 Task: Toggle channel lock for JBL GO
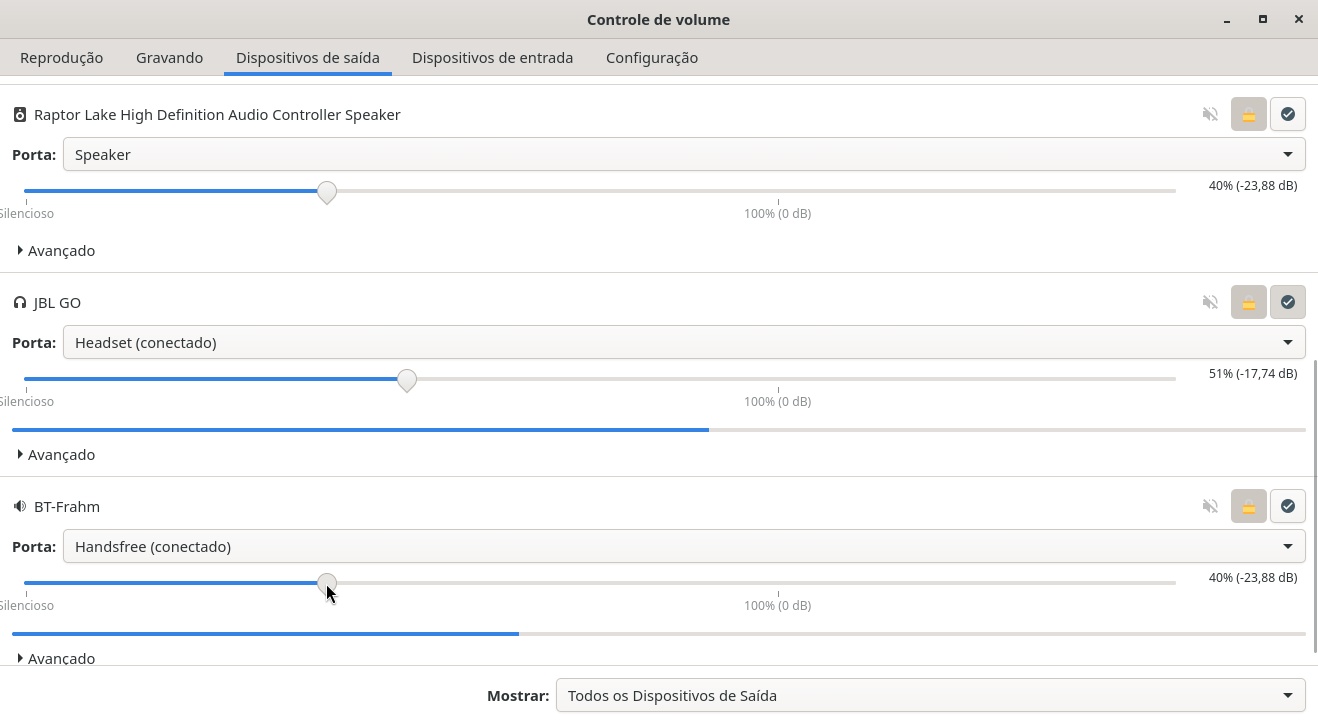pyautogui.click(x=1248, y=302)
